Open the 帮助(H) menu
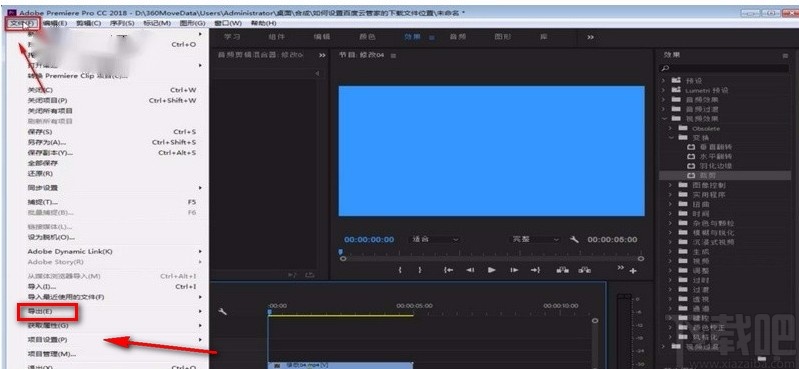 tap(263, 23)
